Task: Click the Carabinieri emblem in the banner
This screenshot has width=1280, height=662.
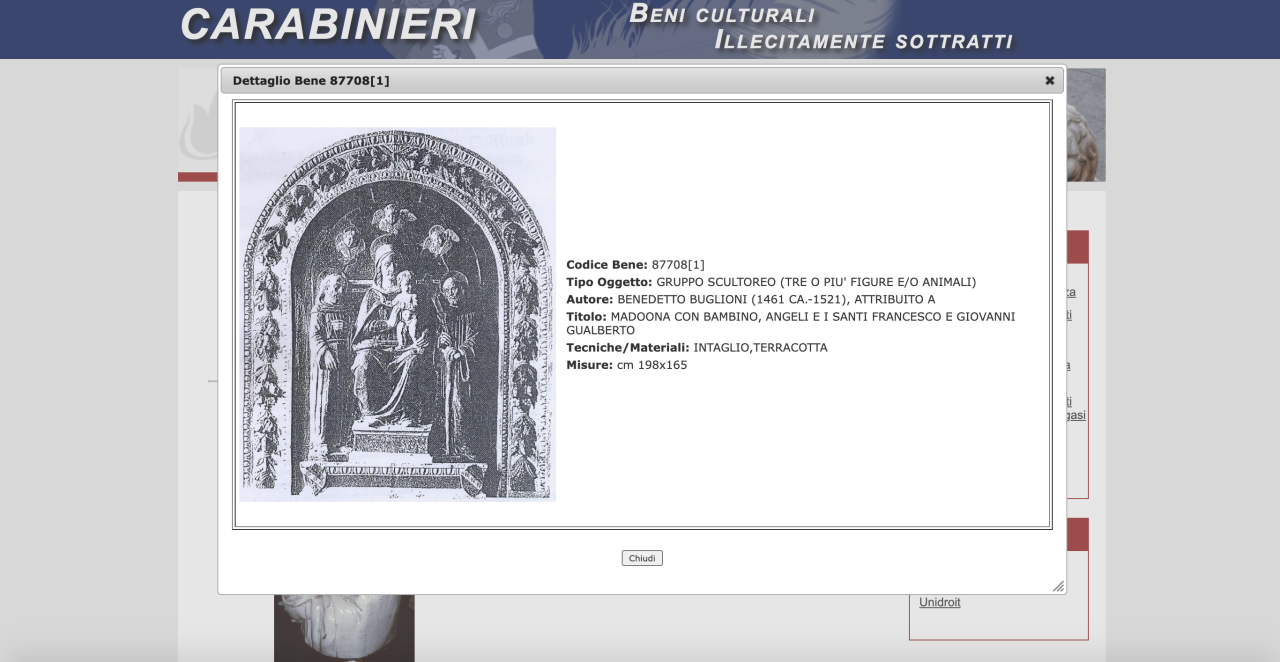Action: point(510,30)
